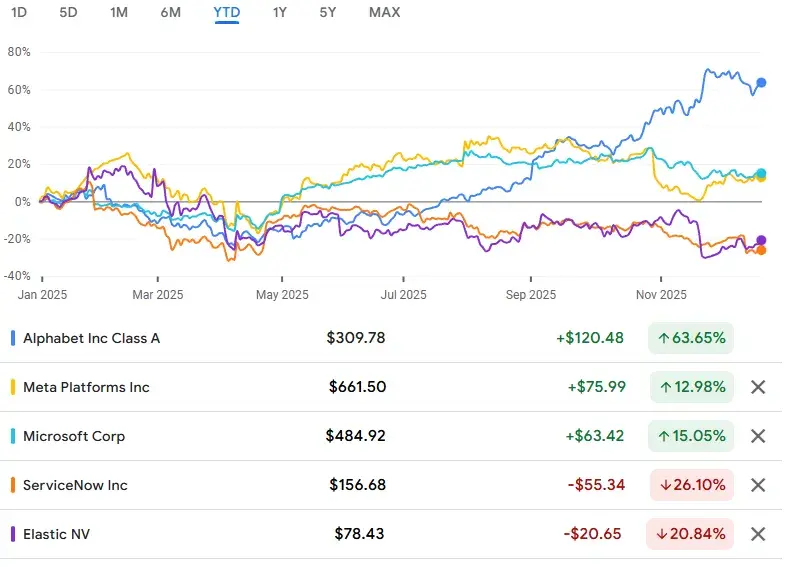Open Microsoft Corp stock page

click(74, 436)
